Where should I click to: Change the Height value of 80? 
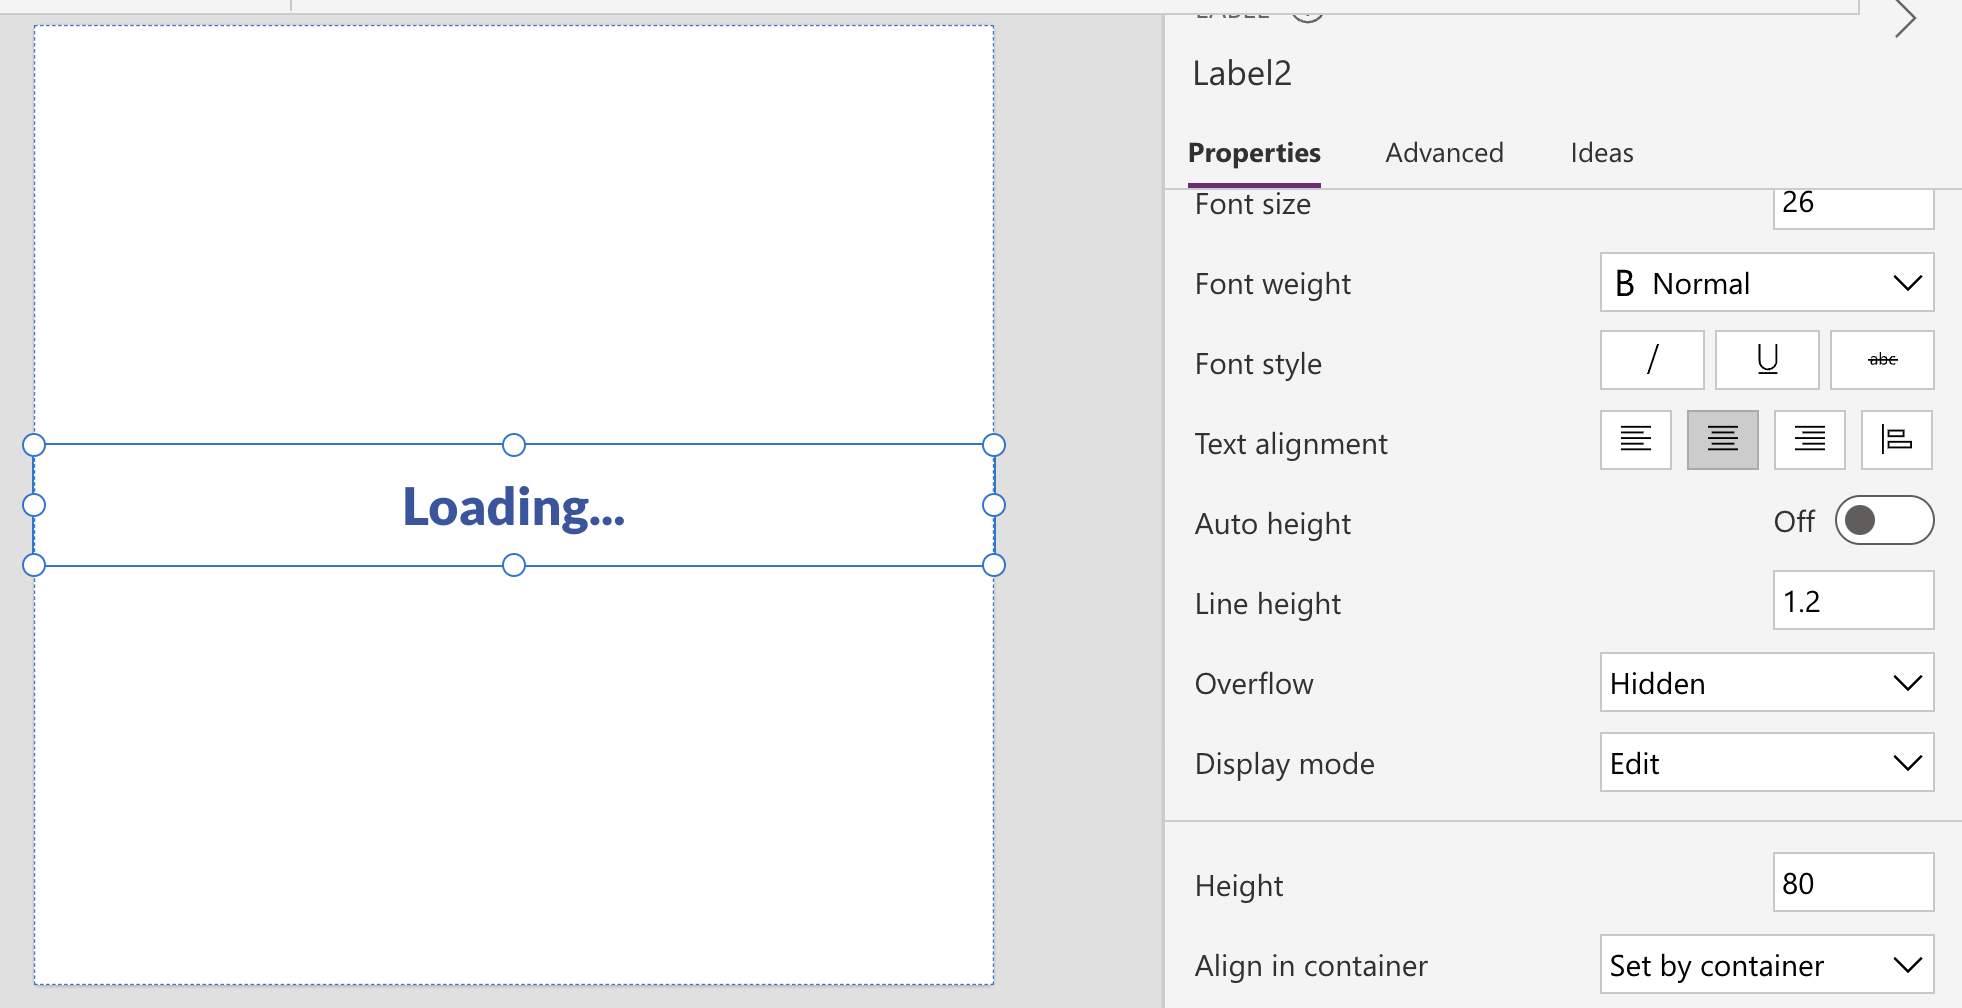(1853, 883)
